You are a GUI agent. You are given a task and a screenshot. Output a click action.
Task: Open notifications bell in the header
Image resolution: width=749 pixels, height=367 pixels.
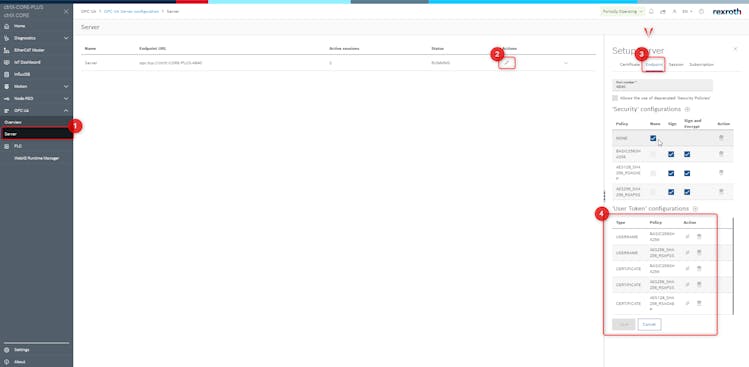tap(651, 11)
